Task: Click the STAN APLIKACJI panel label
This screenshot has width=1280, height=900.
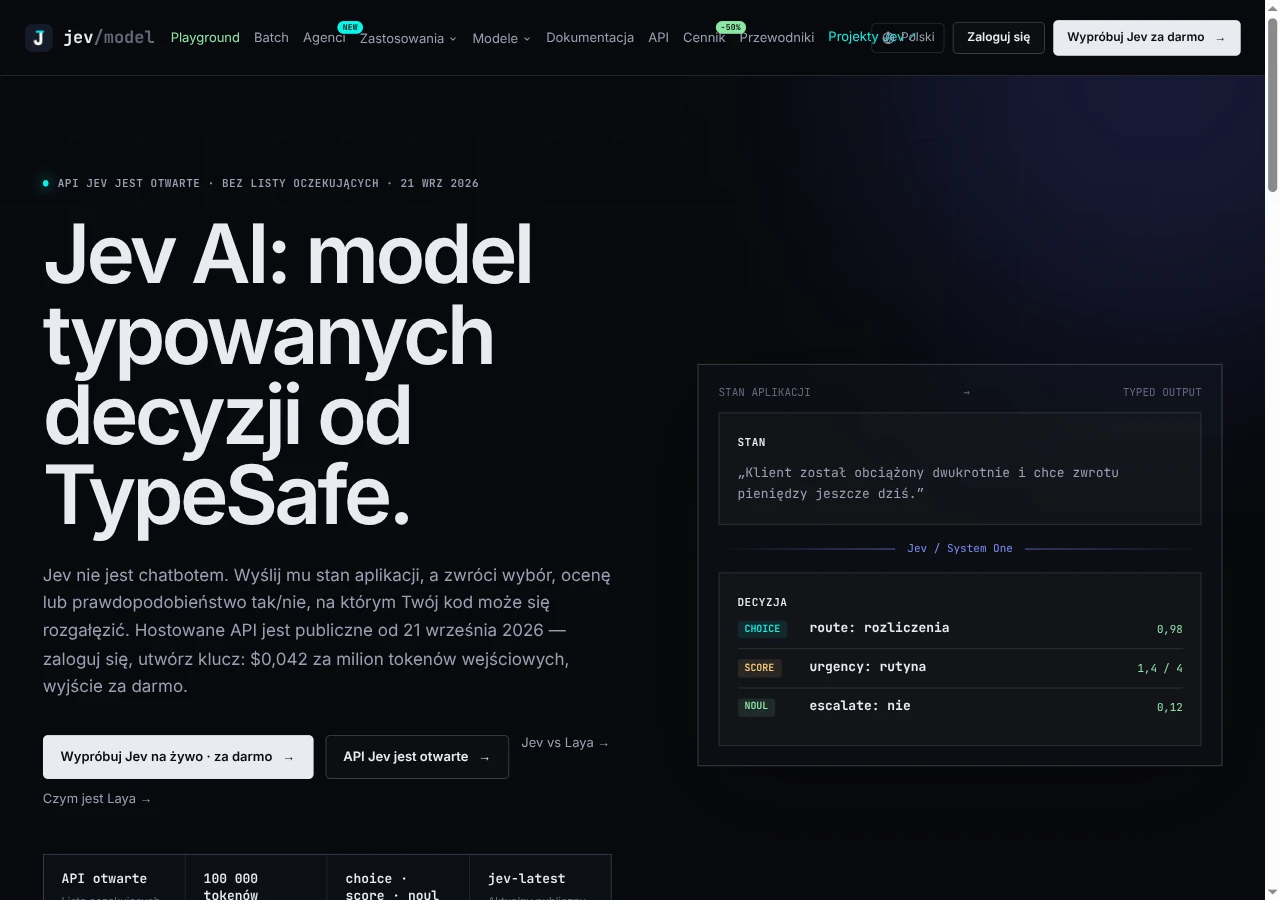Action: [764, 392]
